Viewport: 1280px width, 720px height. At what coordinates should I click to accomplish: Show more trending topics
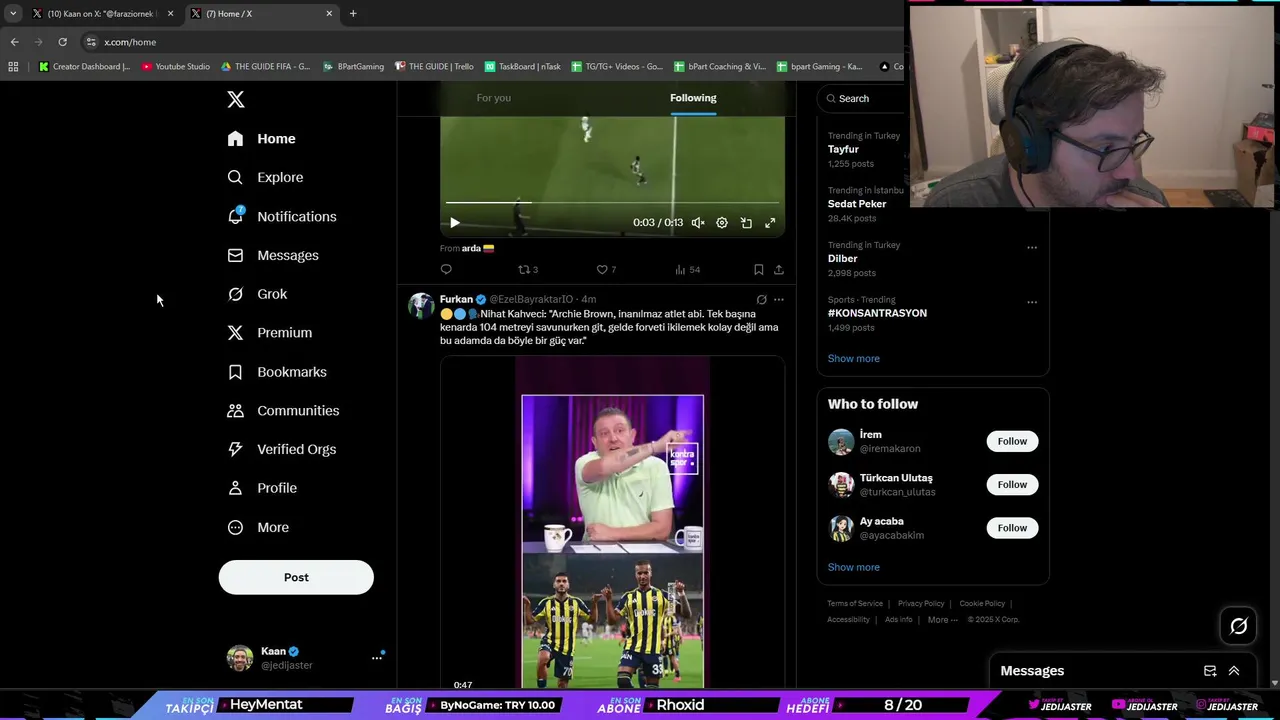854,358
